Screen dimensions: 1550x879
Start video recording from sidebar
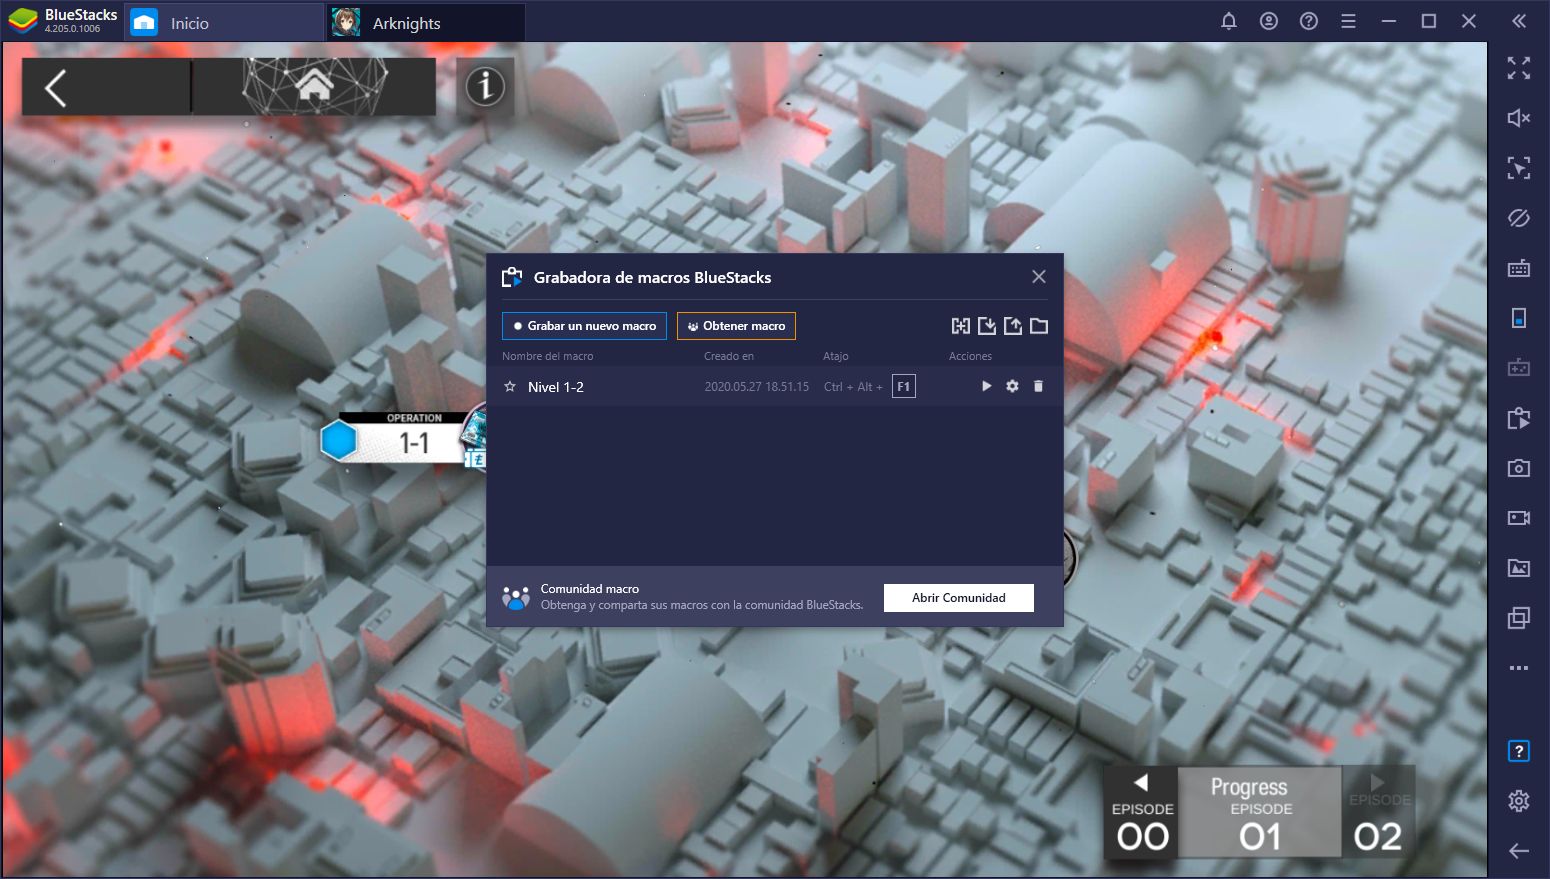coord(1519,518)
